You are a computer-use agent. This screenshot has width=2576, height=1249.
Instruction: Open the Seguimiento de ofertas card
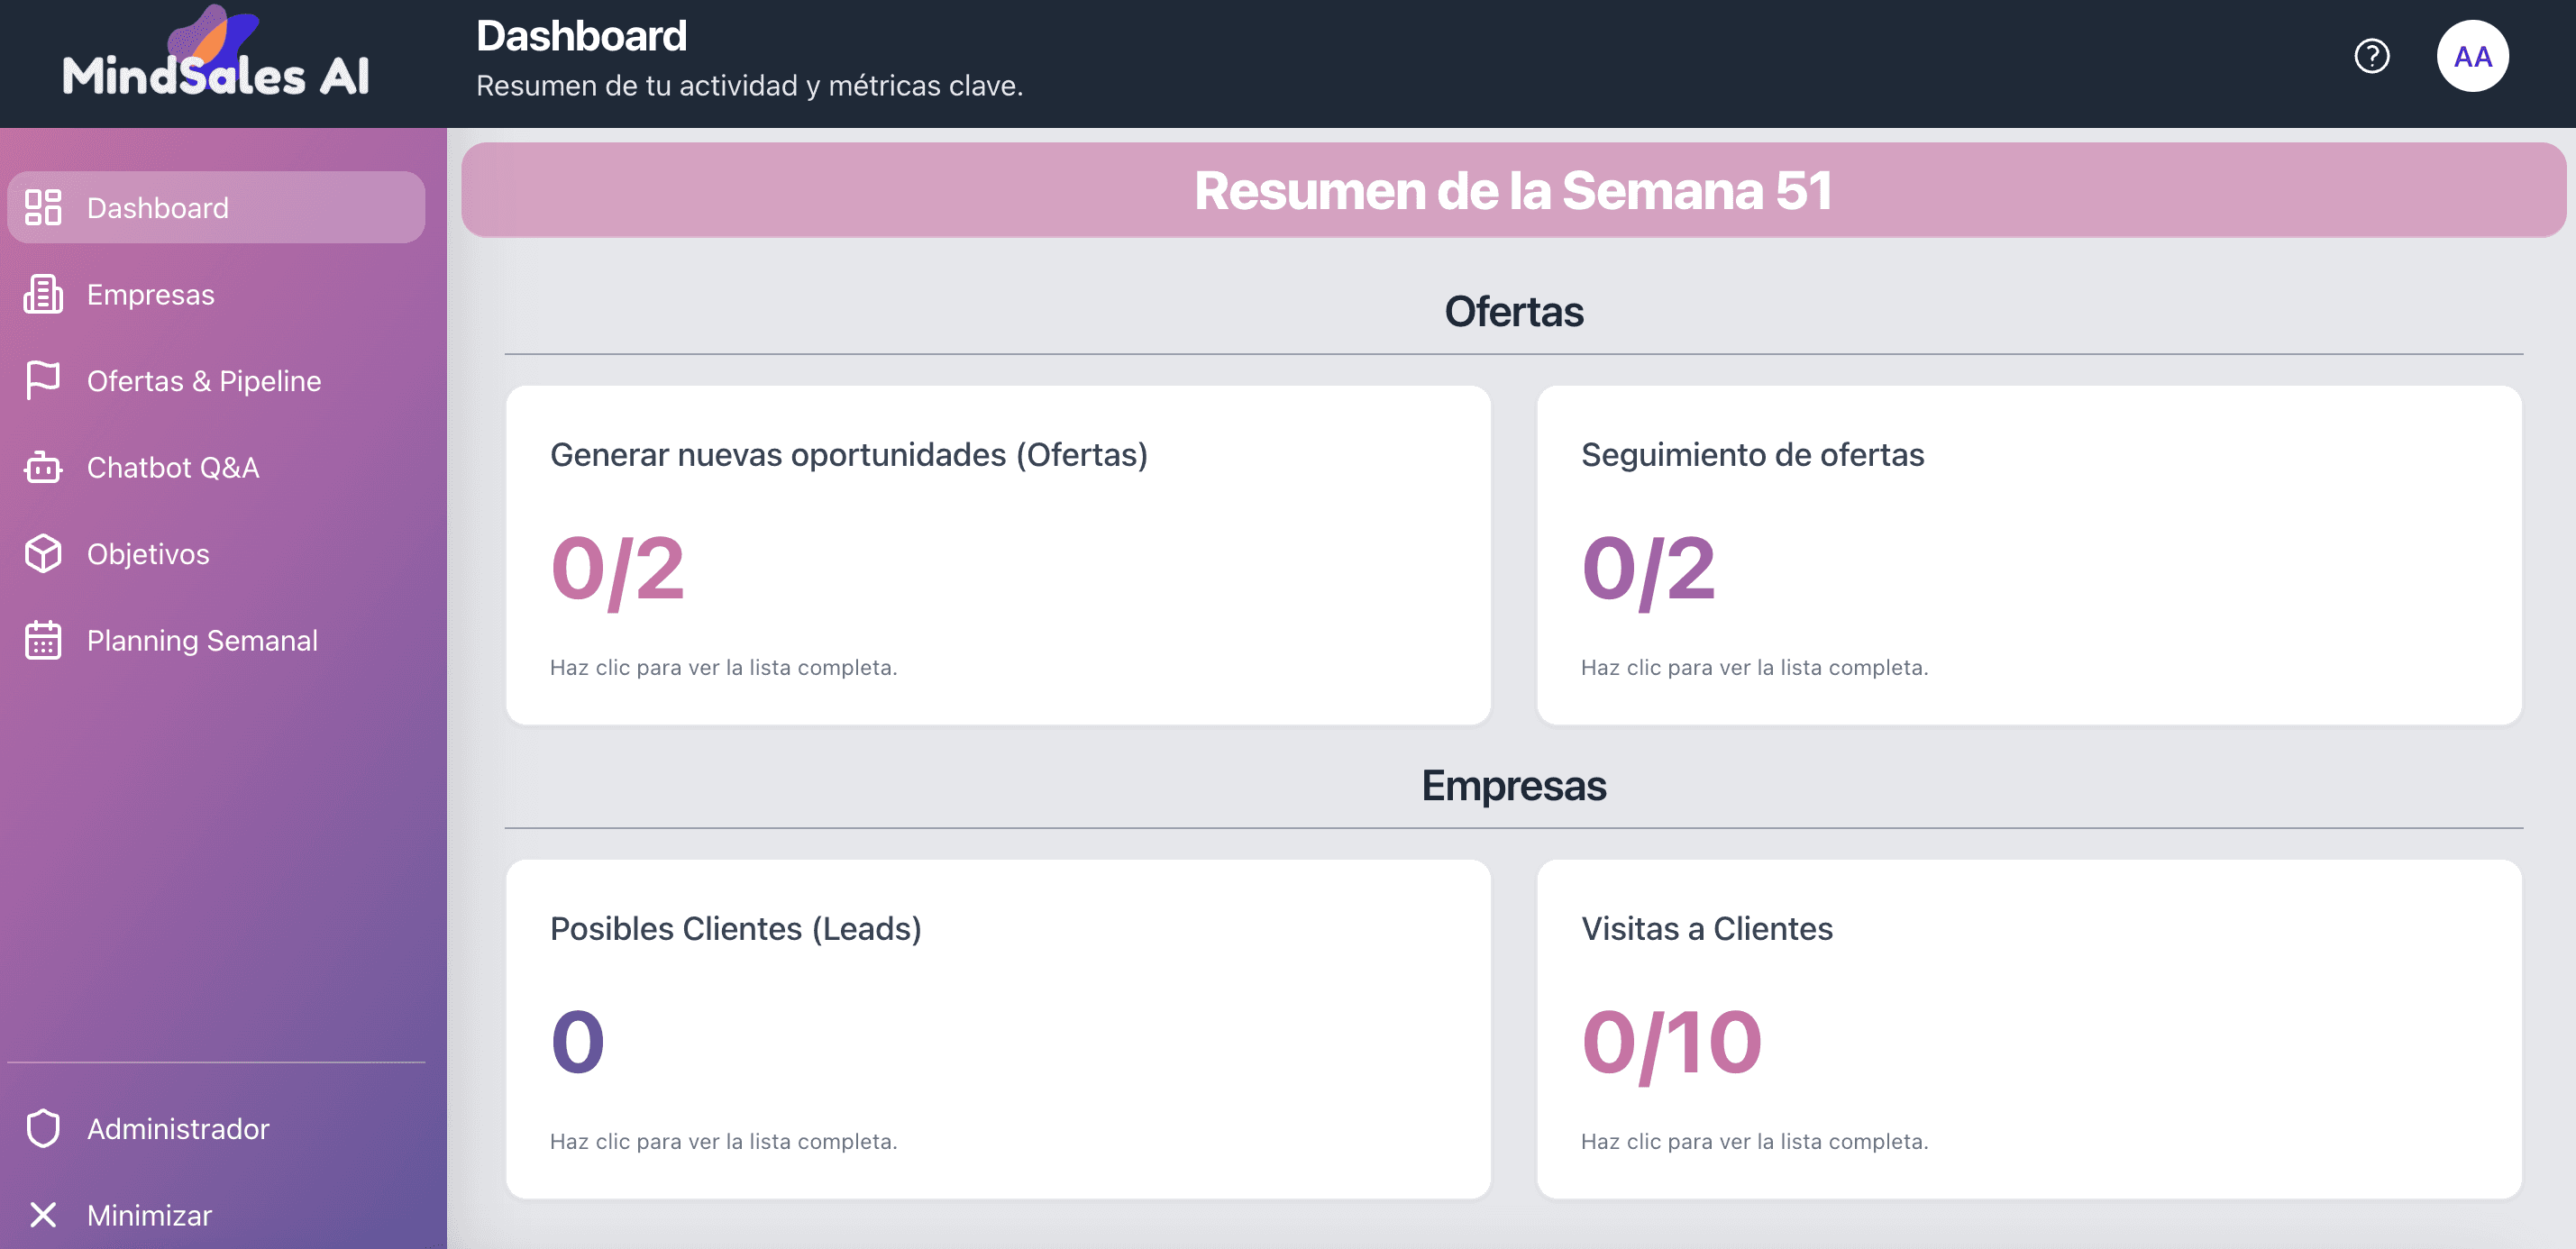tap(2028, 555)
